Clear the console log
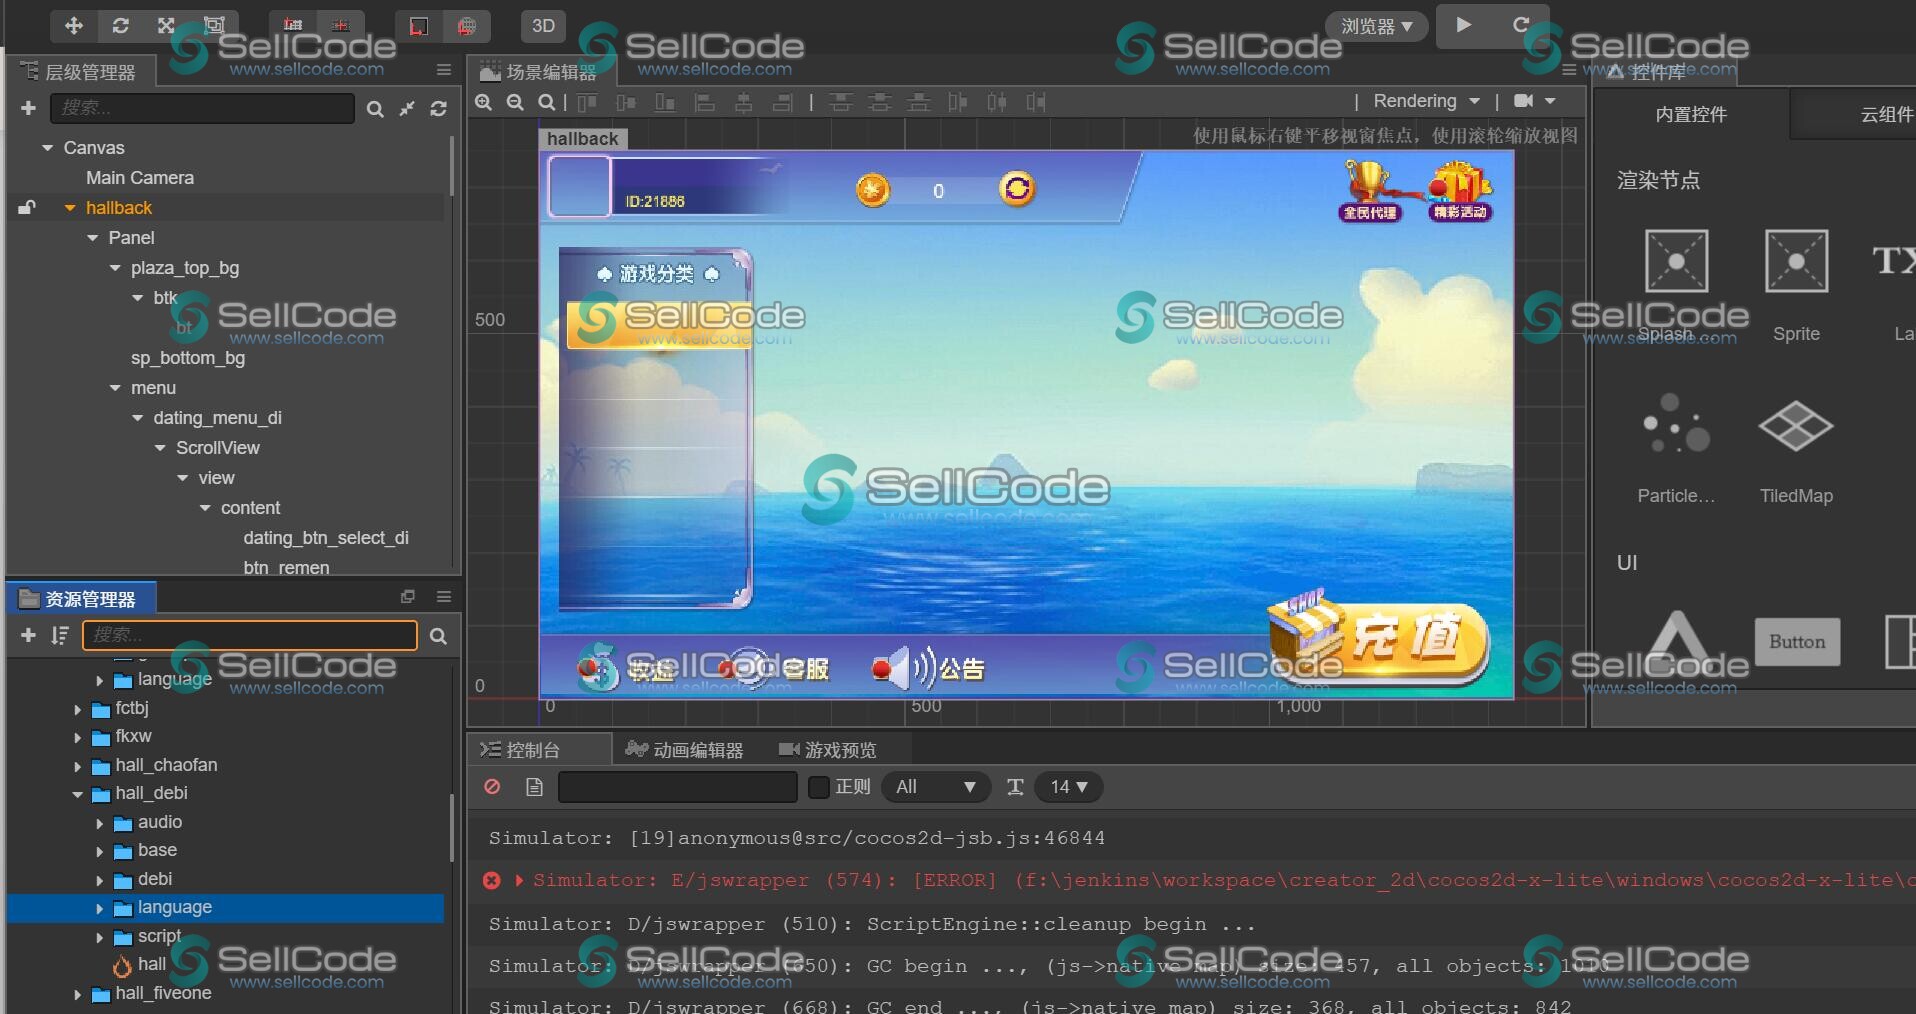 tap(492, 787)
